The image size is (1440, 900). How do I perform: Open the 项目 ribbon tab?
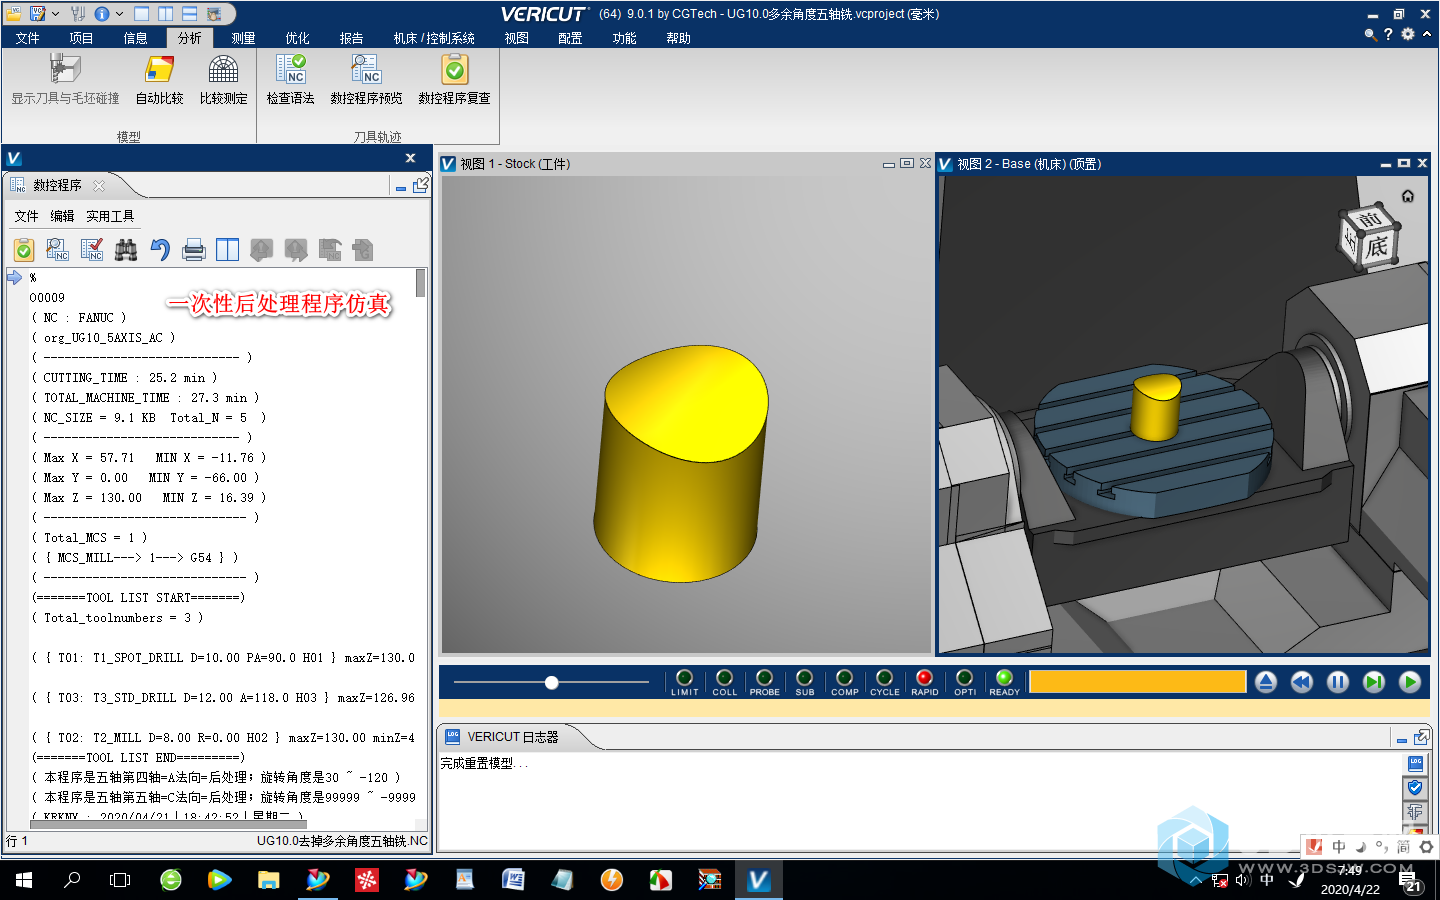81,38
